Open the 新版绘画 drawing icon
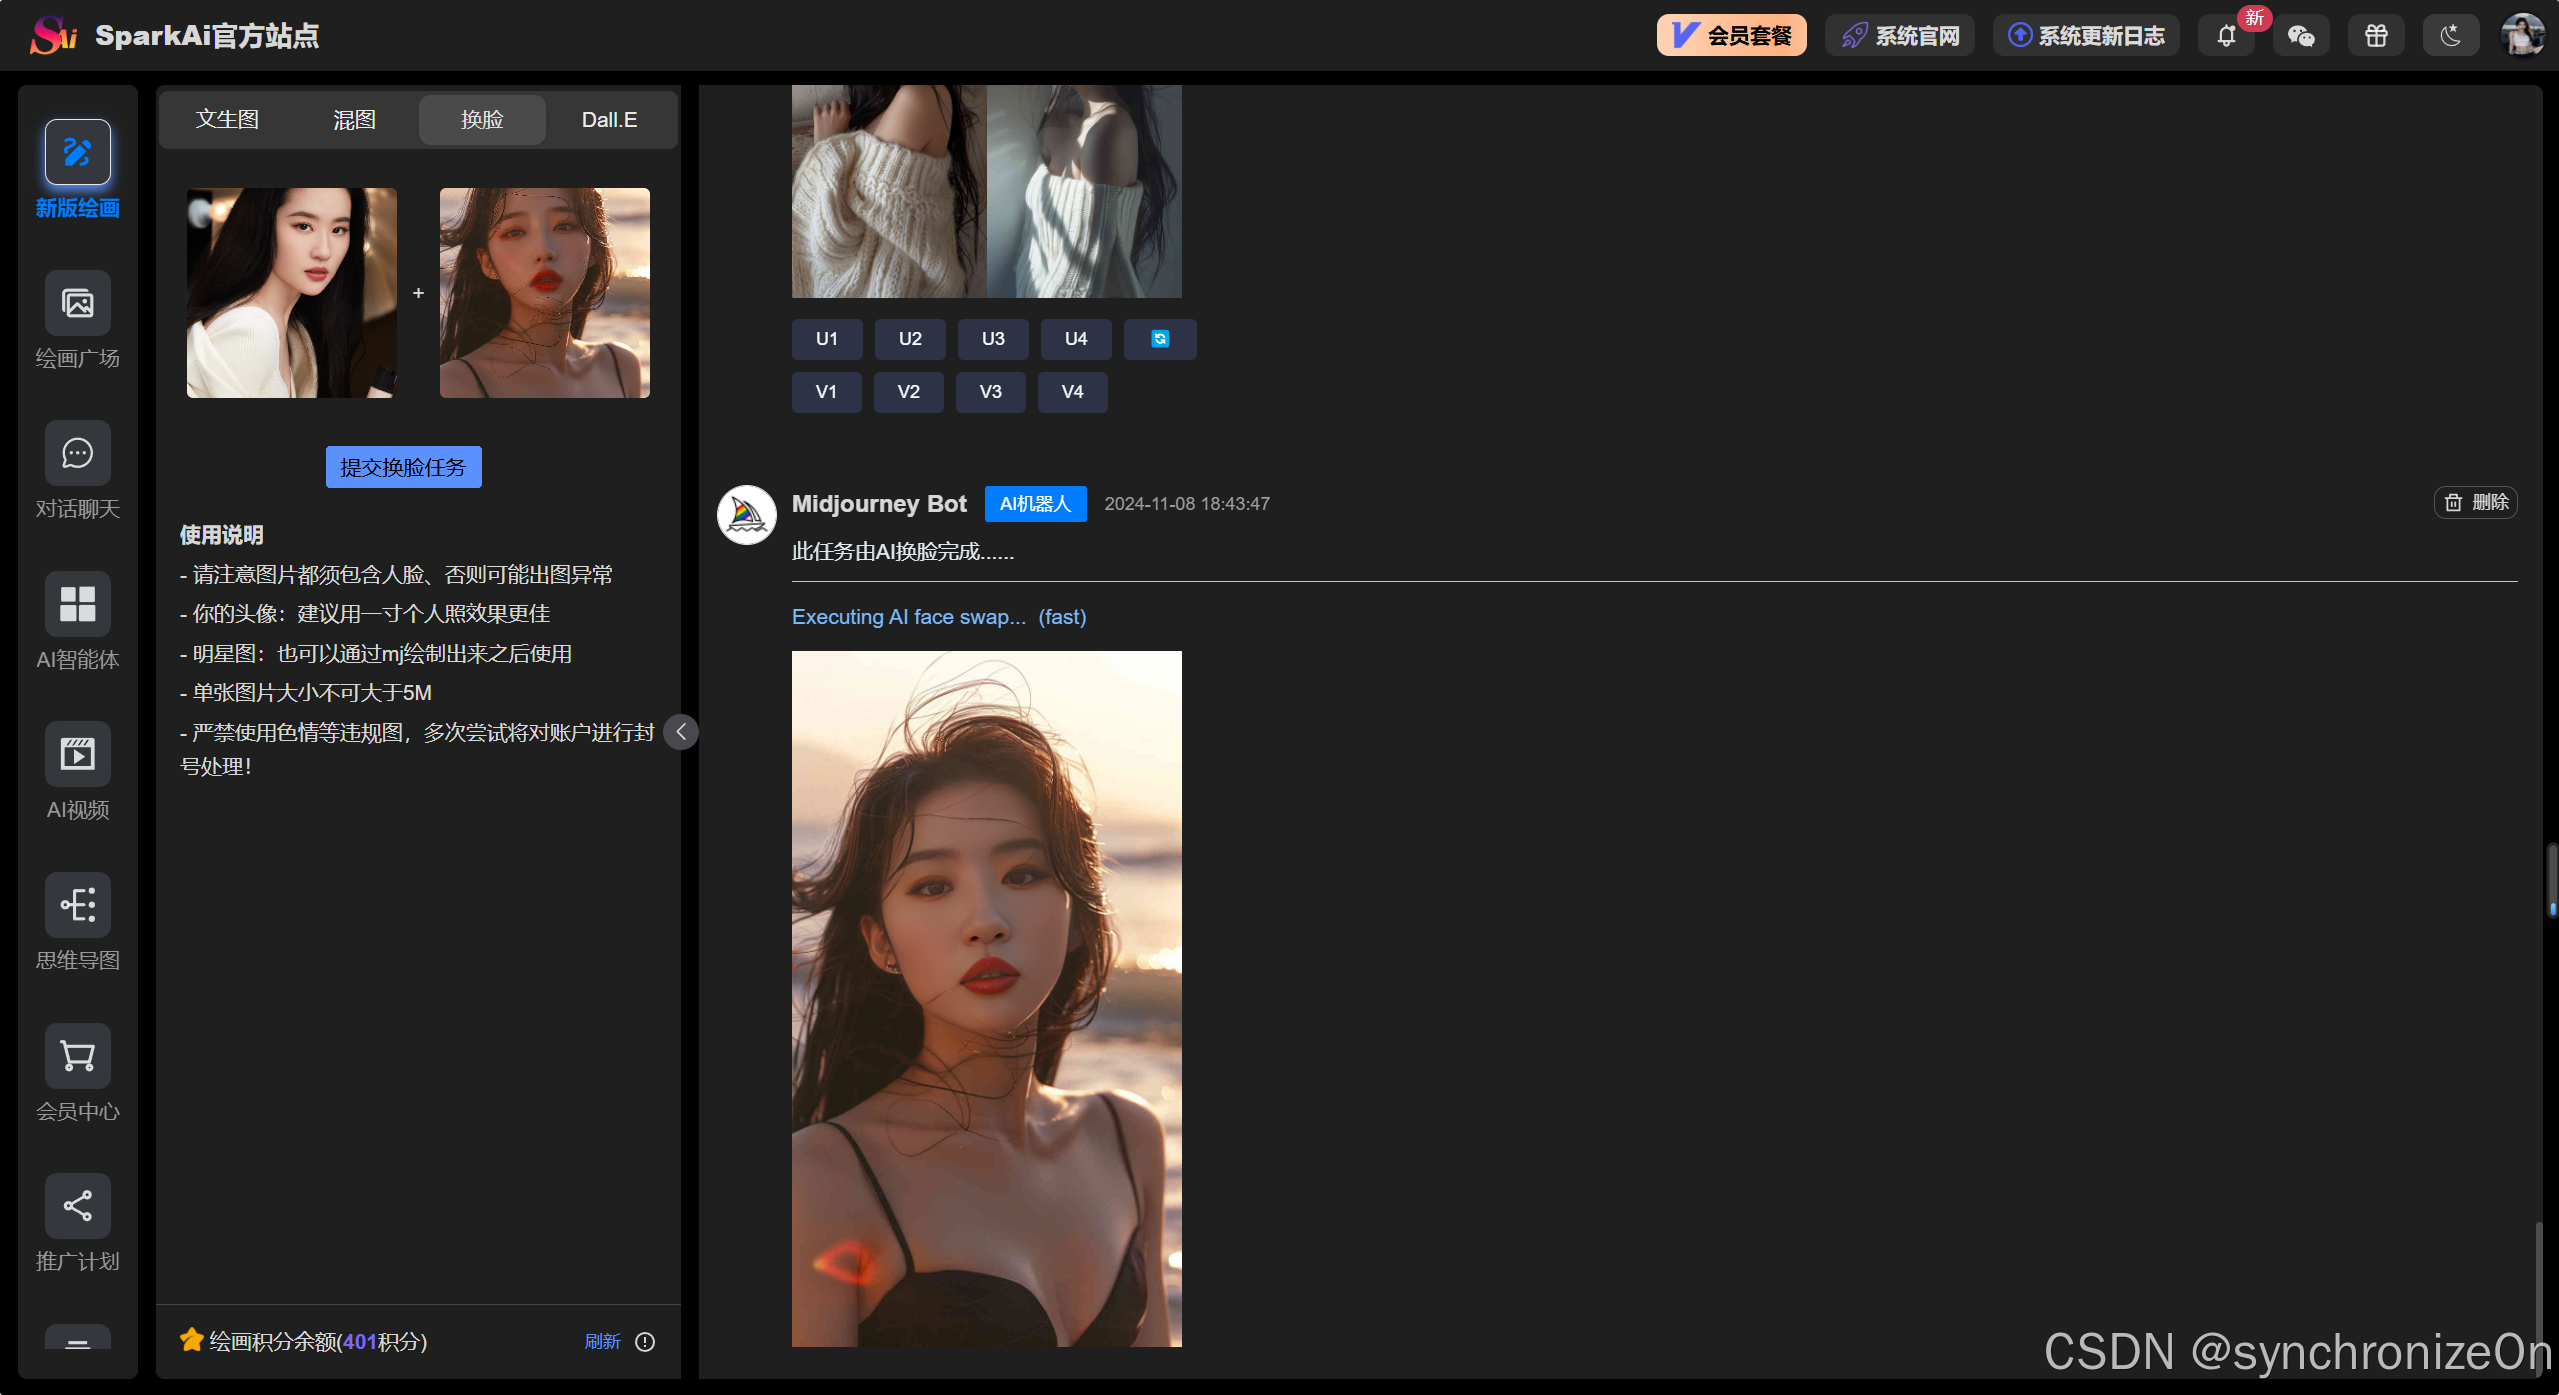The image size is (2559, 1395). click(x=77, y=152)
